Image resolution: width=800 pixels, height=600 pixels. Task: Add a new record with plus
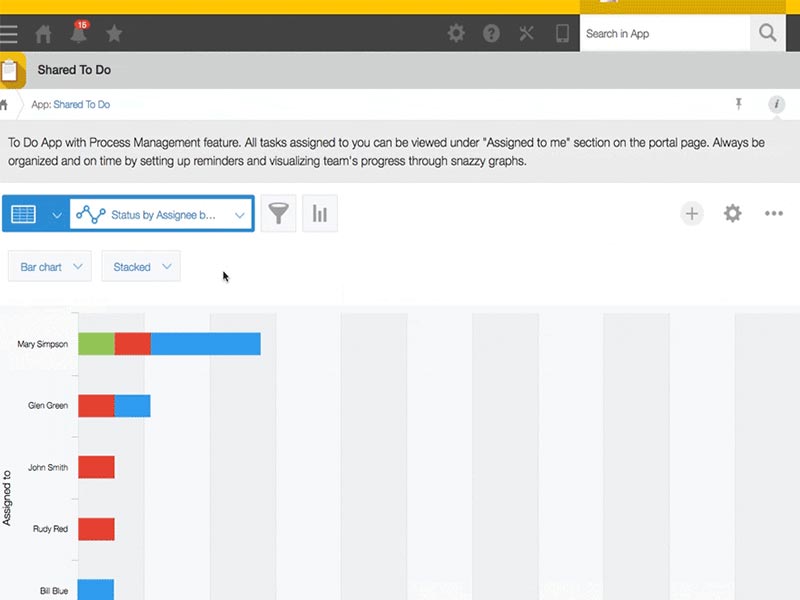point(692,213)
